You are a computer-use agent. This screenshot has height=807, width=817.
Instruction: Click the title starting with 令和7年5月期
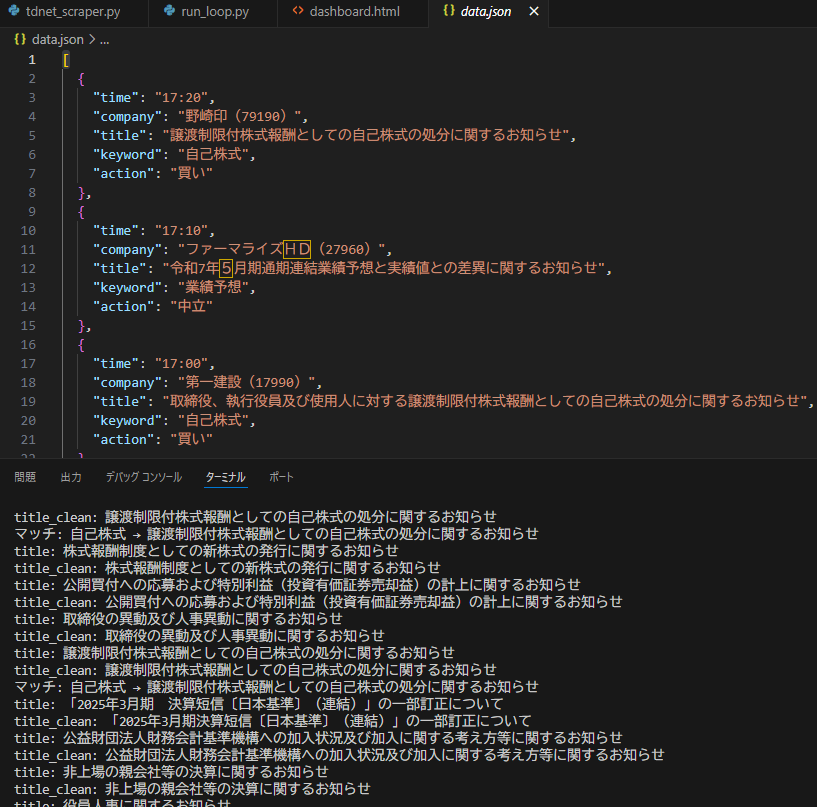383,268
